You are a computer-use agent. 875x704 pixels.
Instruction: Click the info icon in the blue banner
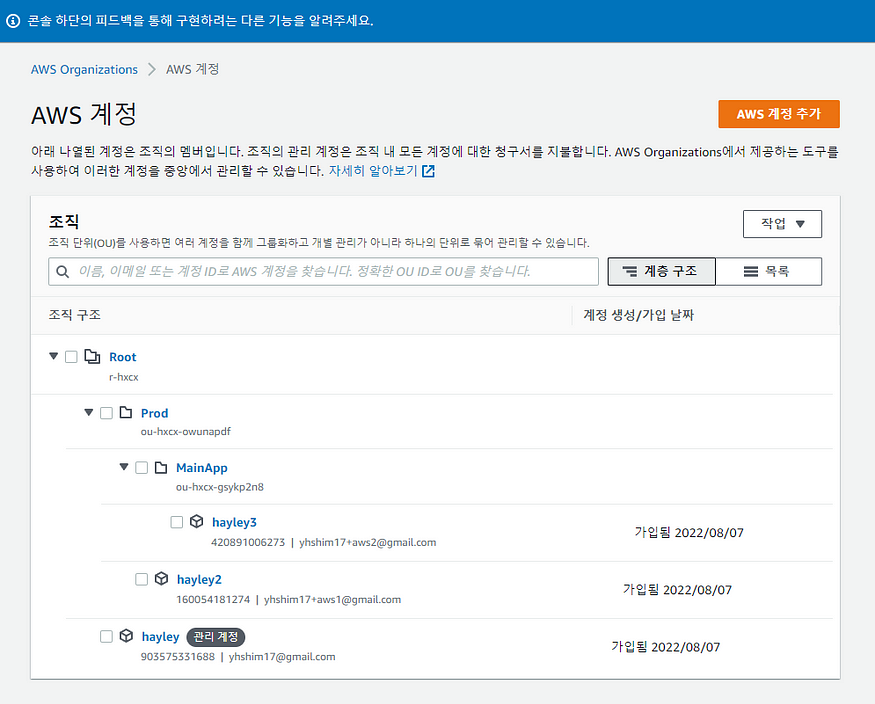[x=13, y=21]
